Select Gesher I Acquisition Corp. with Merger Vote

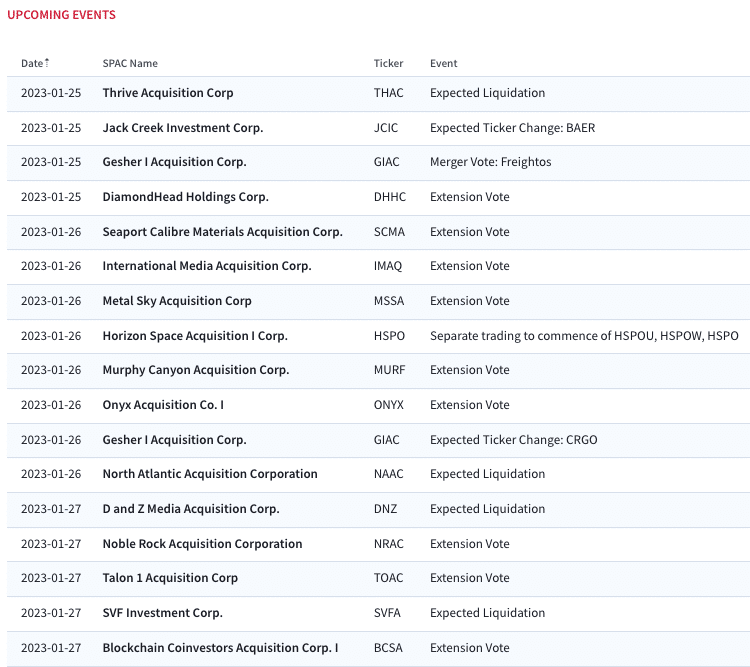175,162
